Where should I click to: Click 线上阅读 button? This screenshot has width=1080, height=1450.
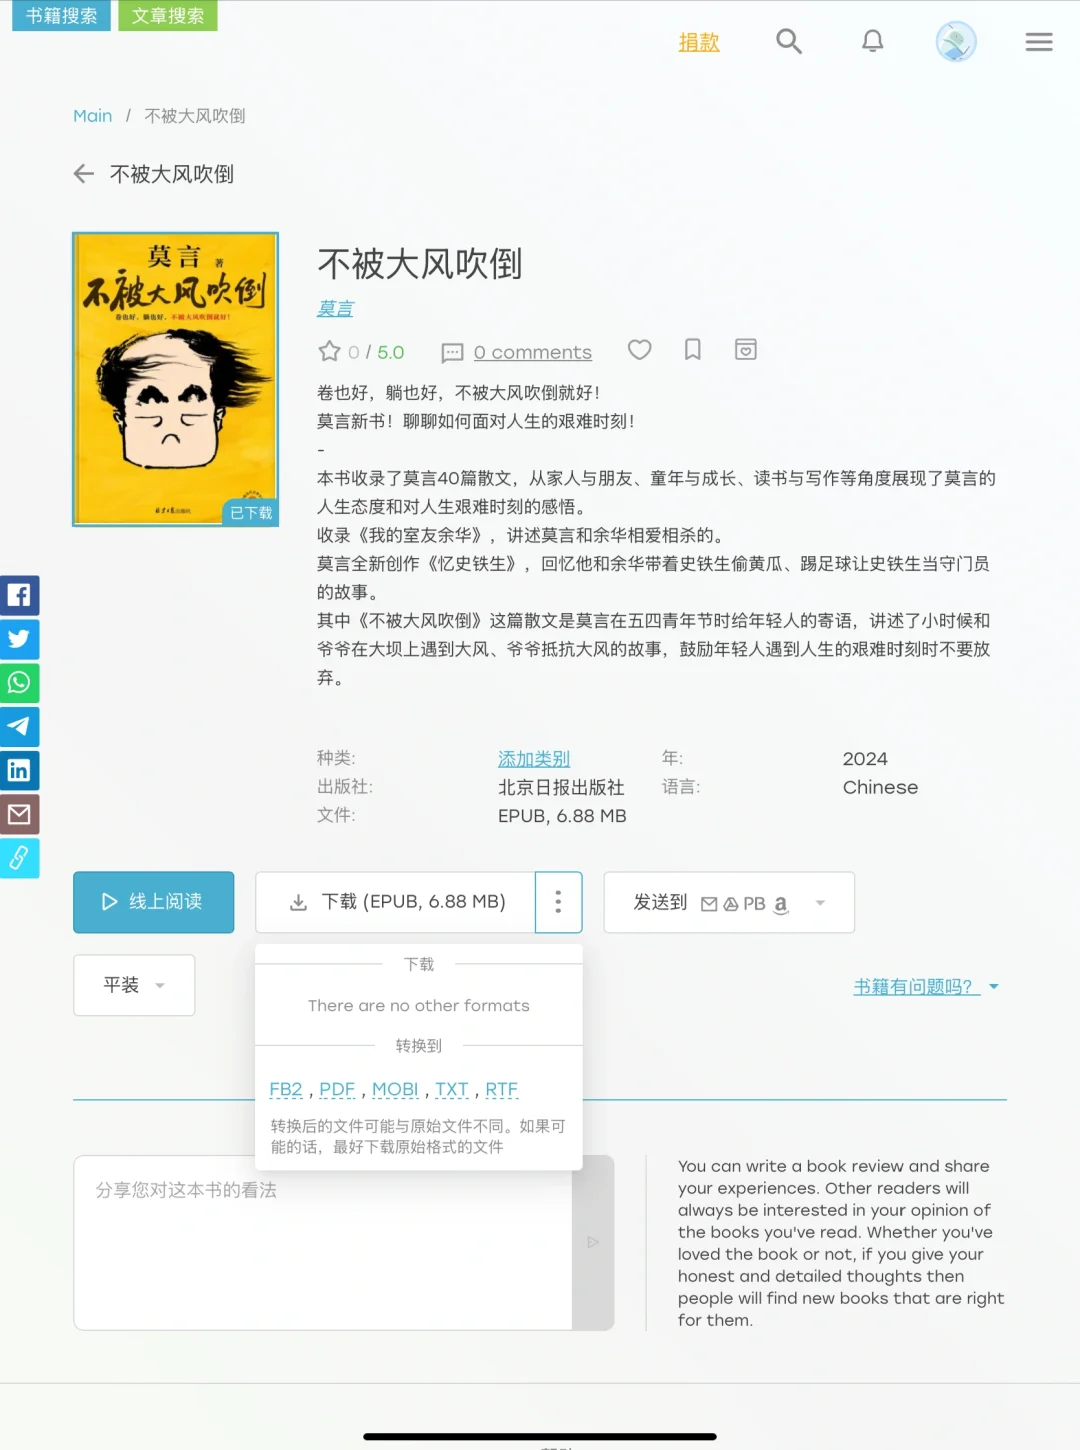click(x=154, y=902)
